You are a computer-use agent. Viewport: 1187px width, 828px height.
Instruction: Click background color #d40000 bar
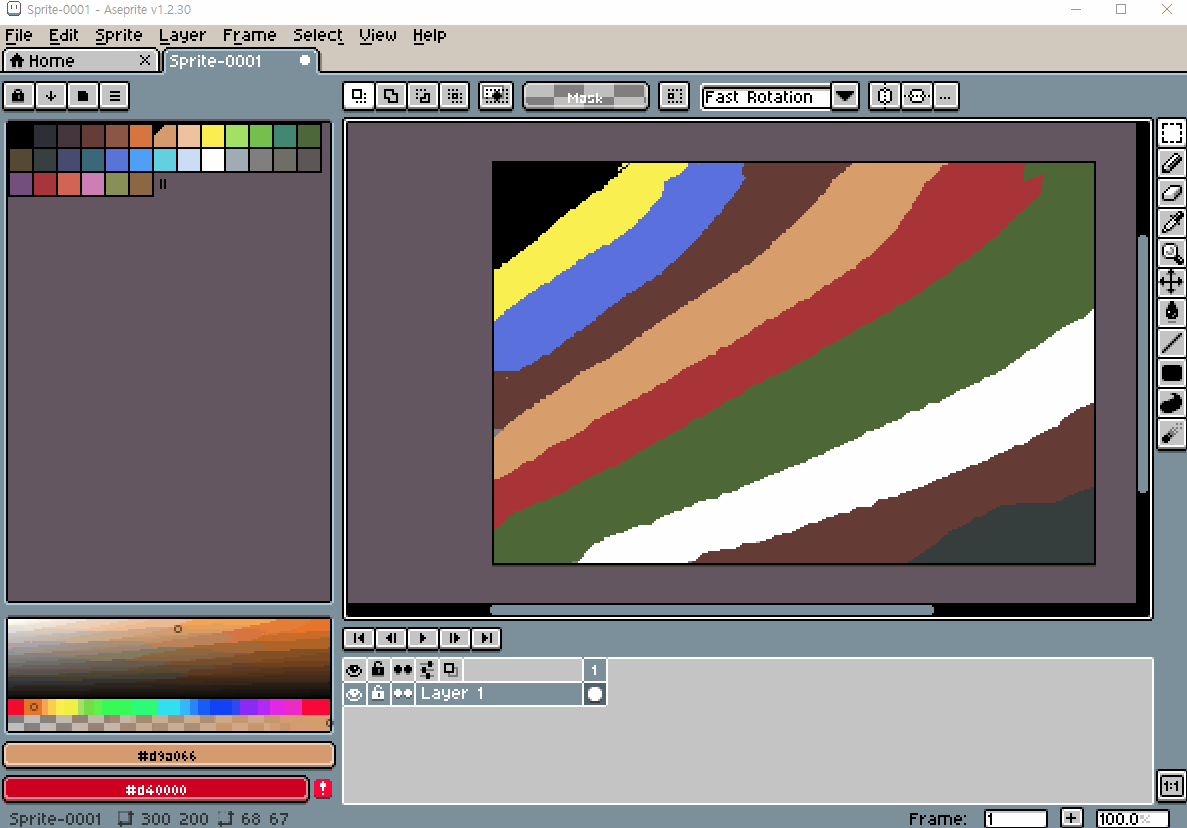coord(156,789)
